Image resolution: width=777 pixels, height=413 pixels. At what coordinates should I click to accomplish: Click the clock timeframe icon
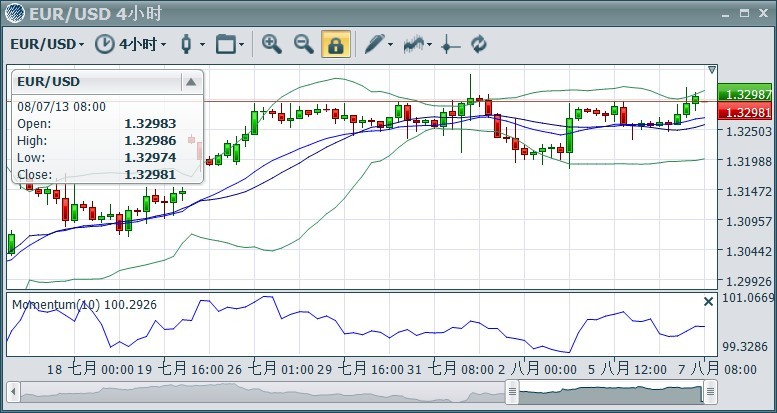click(105, 44)
